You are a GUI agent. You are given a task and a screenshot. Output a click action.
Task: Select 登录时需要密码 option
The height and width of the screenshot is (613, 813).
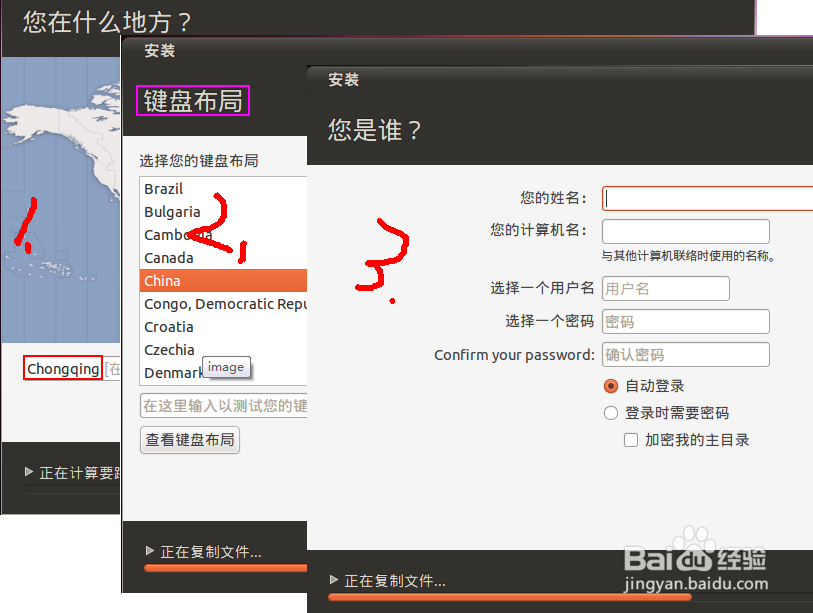point(610,412)
